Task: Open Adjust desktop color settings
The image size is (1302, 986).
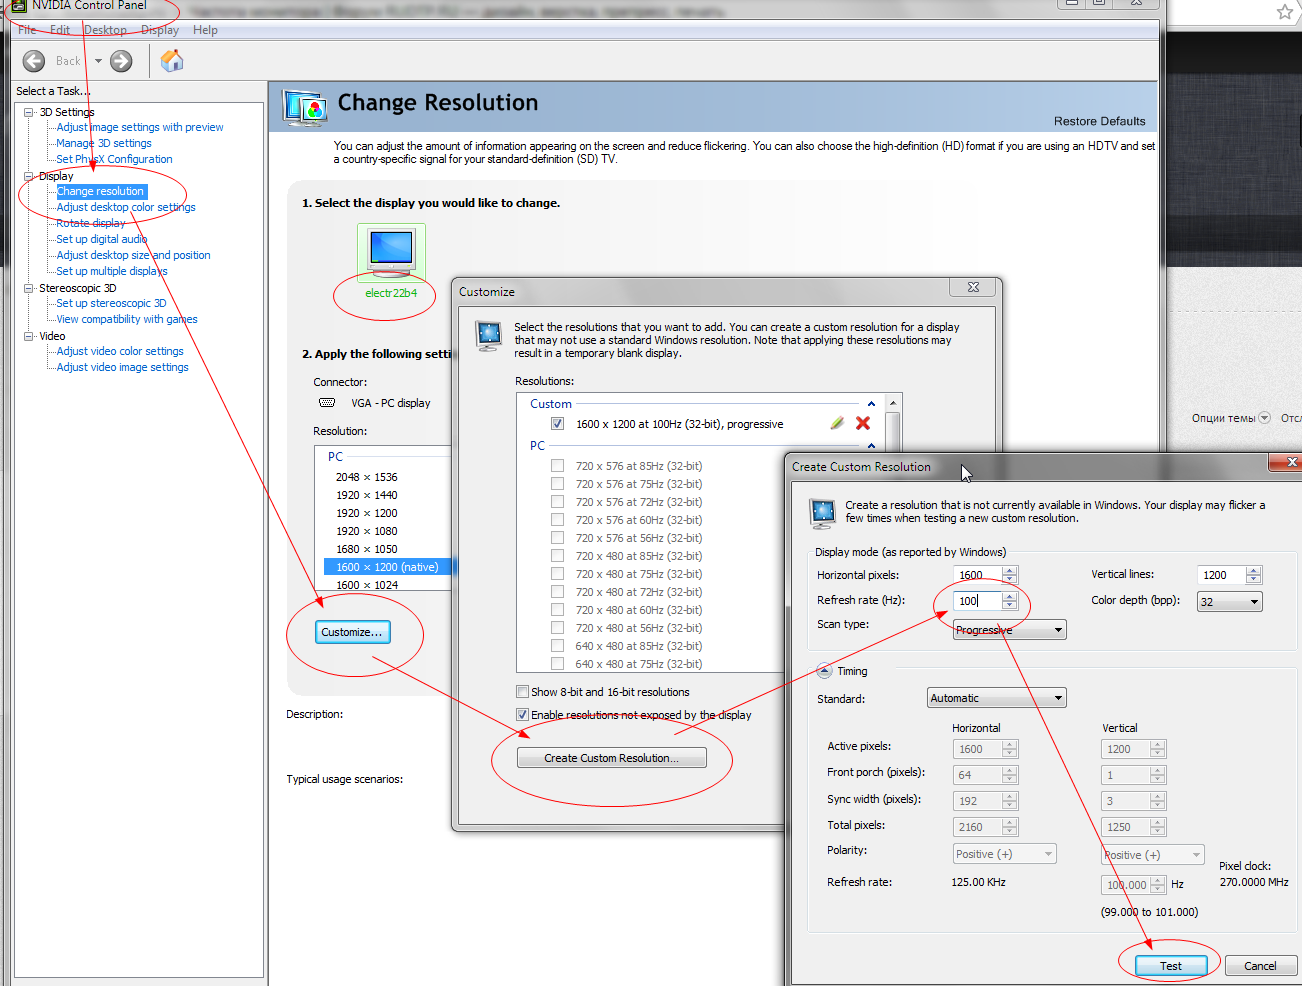Action: pyautogui.click(x=126, y=207)
